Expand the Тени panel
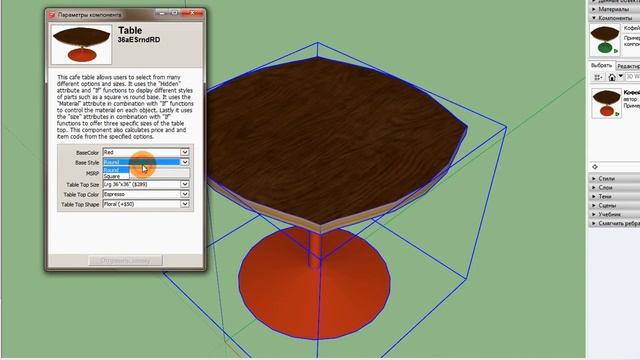 pyautogui.click(x=613, y=196)
